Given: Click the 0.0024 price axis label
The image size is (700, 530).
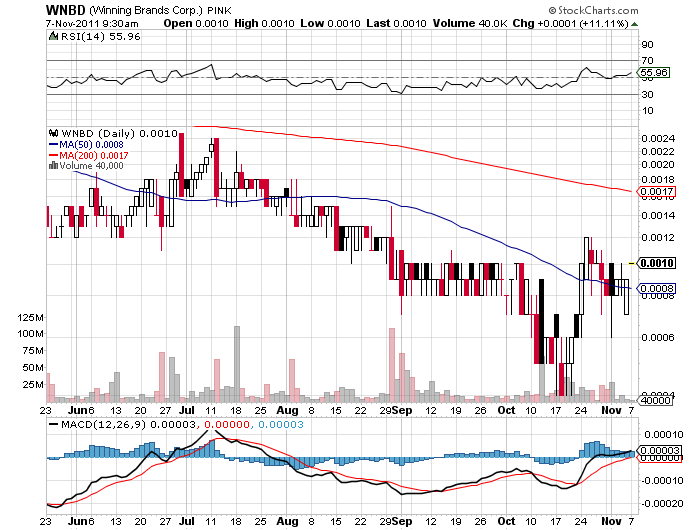Looking at the screenshot, I should (658, 139).
